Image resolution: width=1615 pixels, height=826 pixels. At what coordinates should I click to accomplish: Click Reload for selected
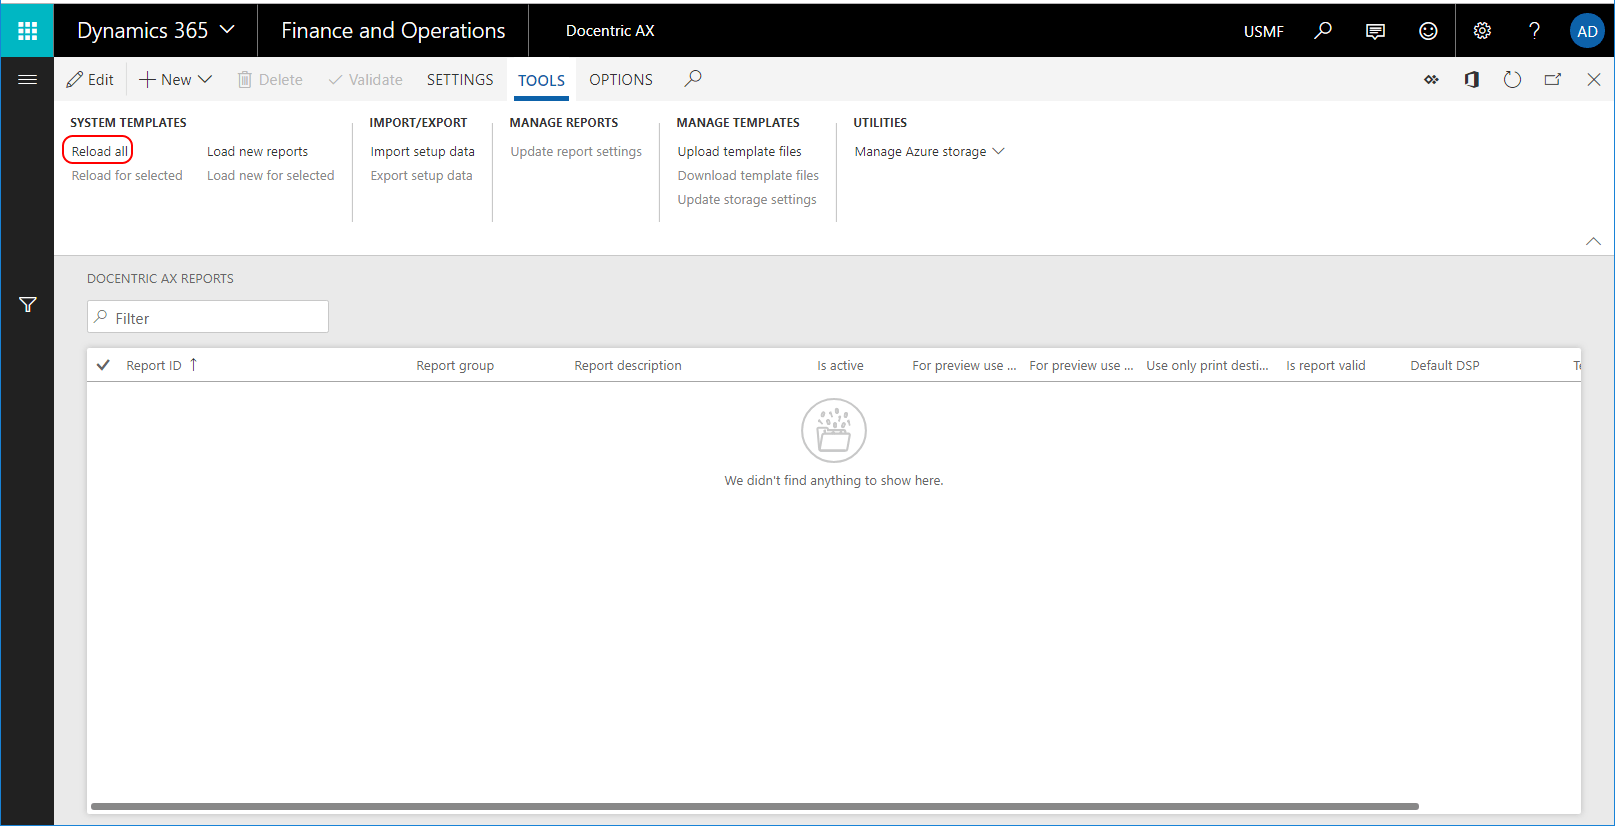coord(127,176)
